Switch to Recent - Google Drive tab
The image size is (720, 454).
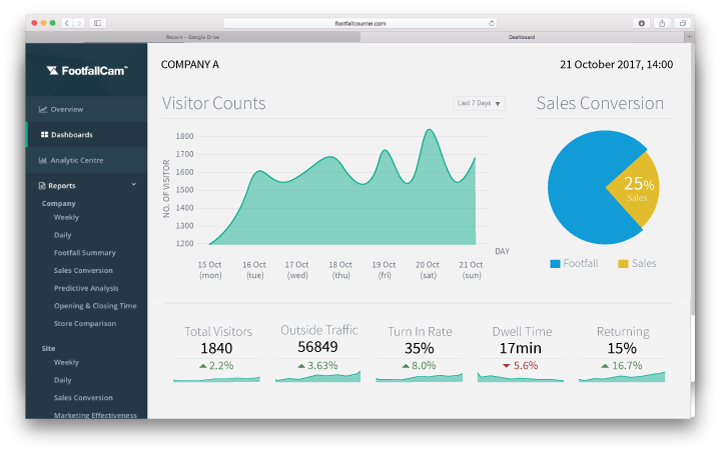coord(193,37)
